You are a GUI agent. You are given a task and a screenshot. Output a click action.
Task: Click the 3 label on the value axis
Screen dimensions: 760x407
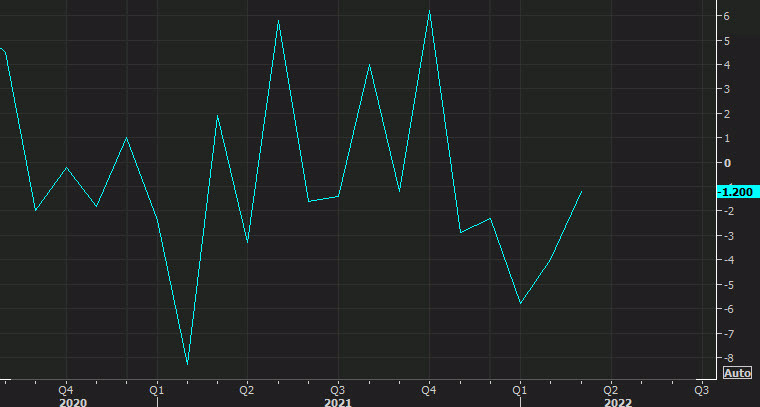click(728, 89)
